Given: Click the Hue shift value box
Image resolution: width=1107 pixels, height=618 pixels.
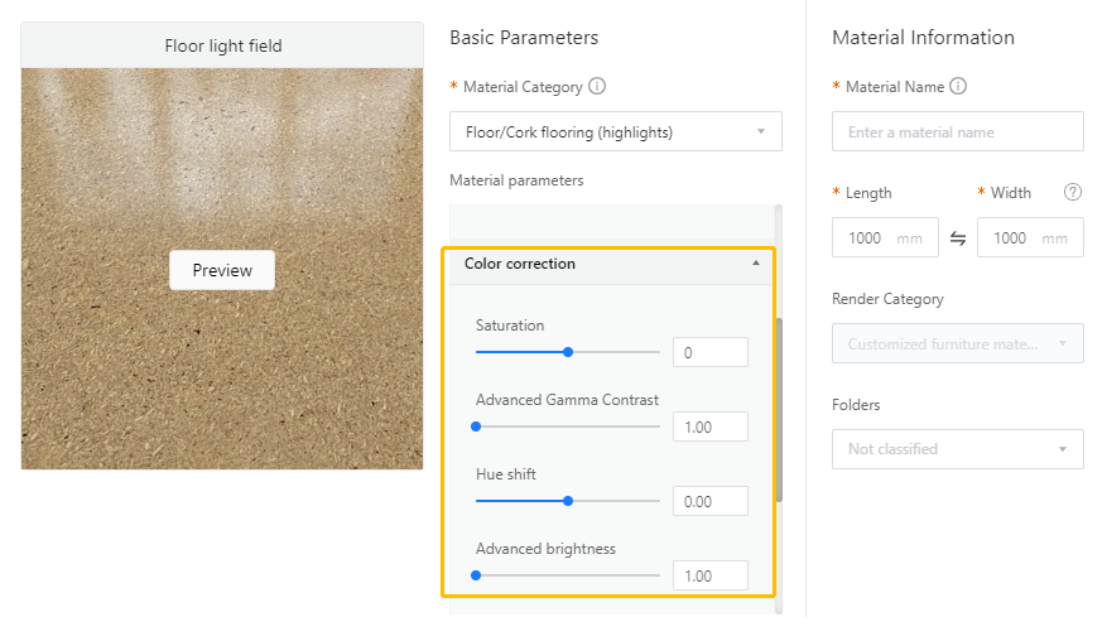Looking at the screenshot, I should (x=710, y=501).
